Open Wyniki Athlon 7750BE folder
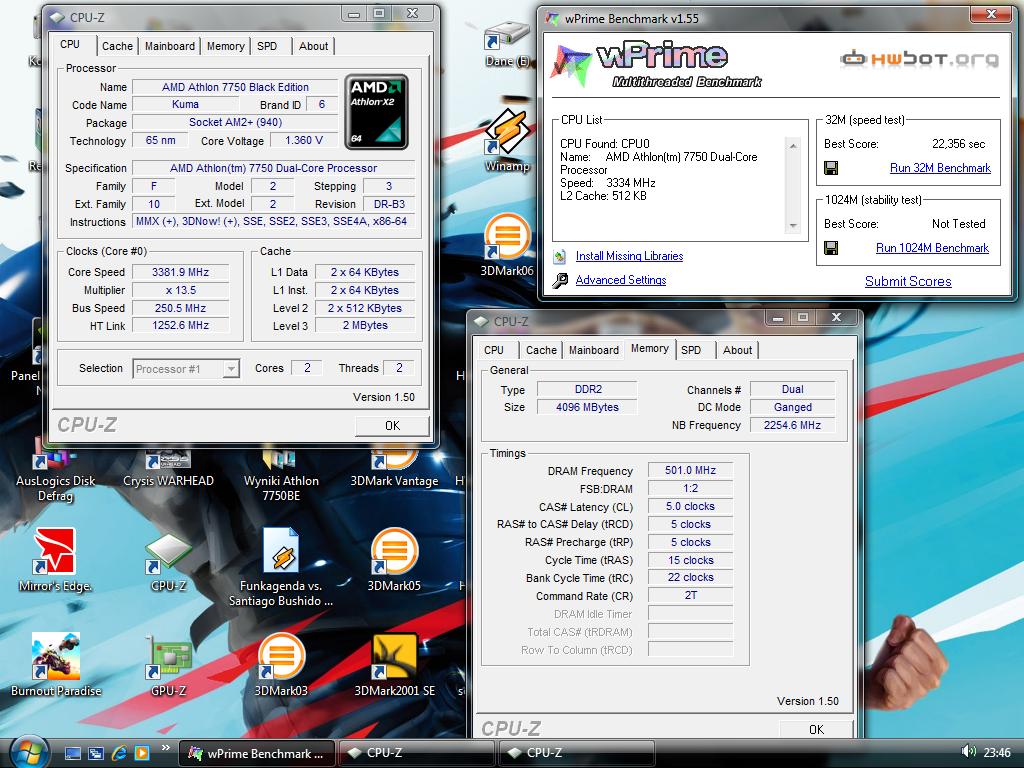 click(281, 475)
